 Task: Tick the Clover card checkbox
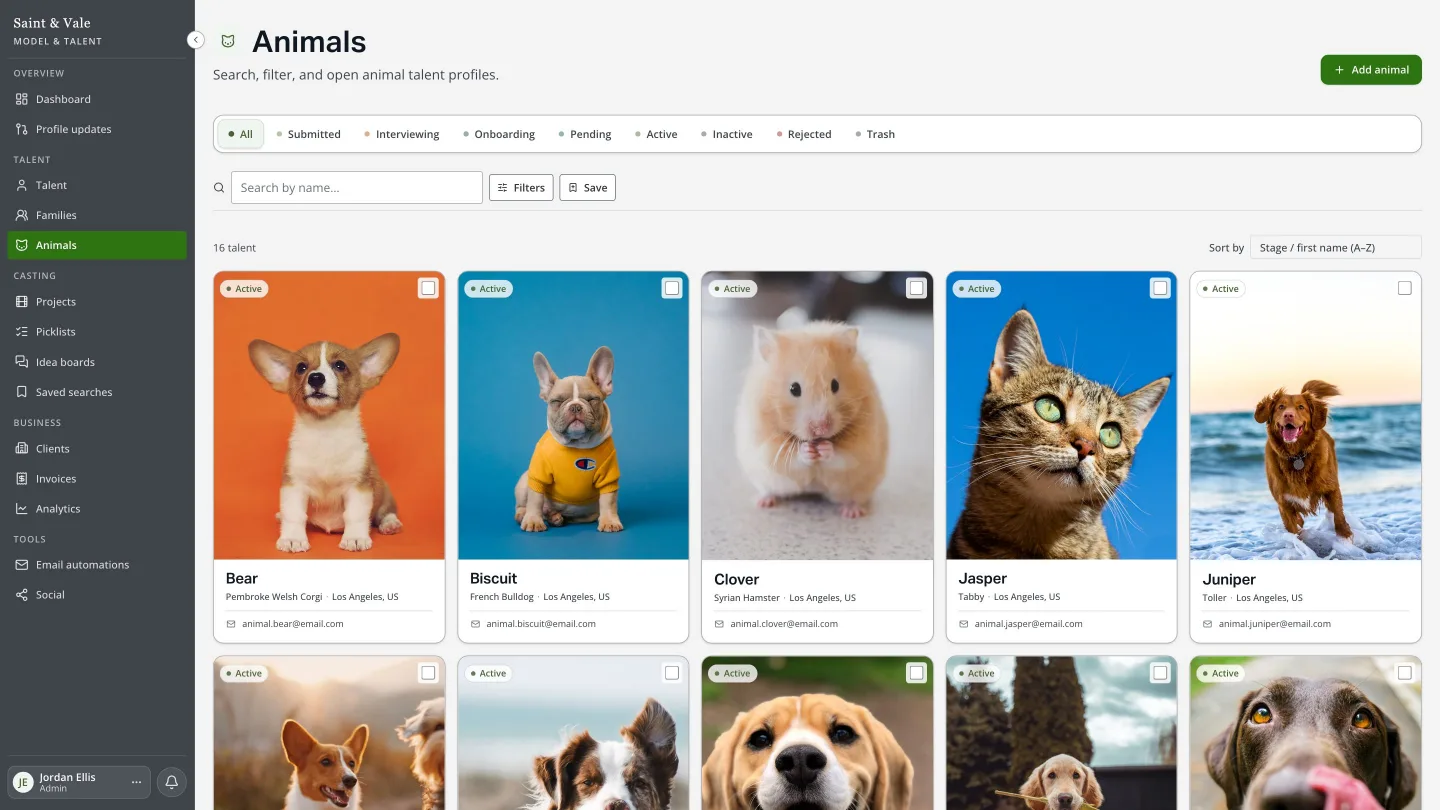click(916, 288)
